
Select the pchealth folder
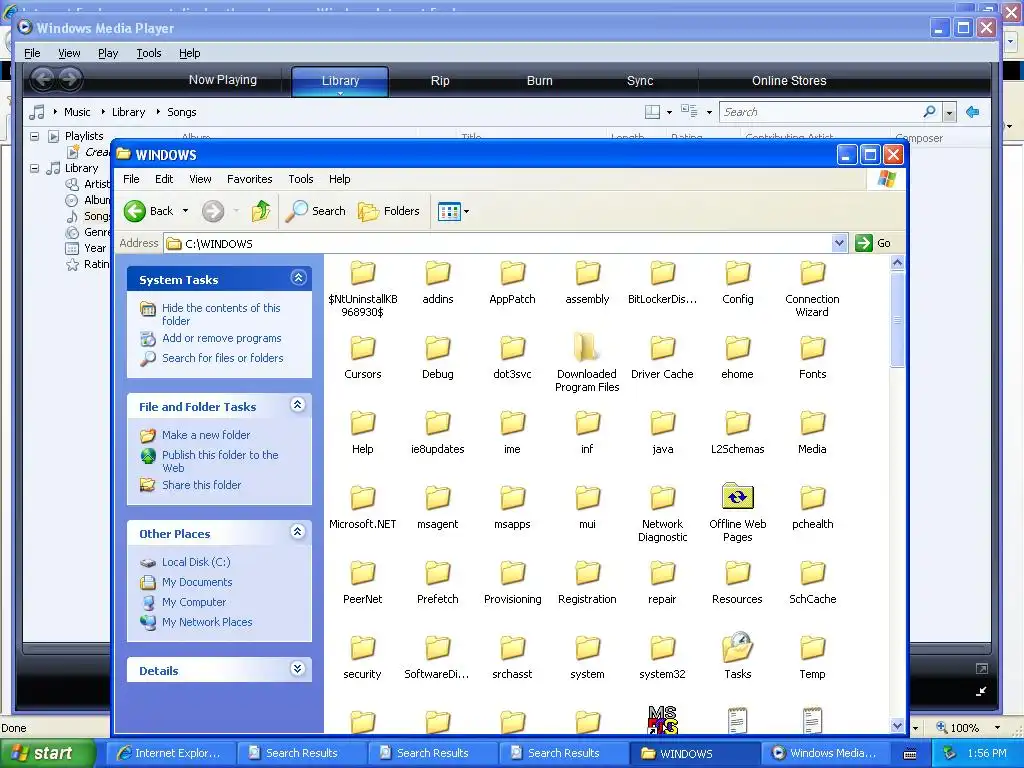tap(812, 507)
